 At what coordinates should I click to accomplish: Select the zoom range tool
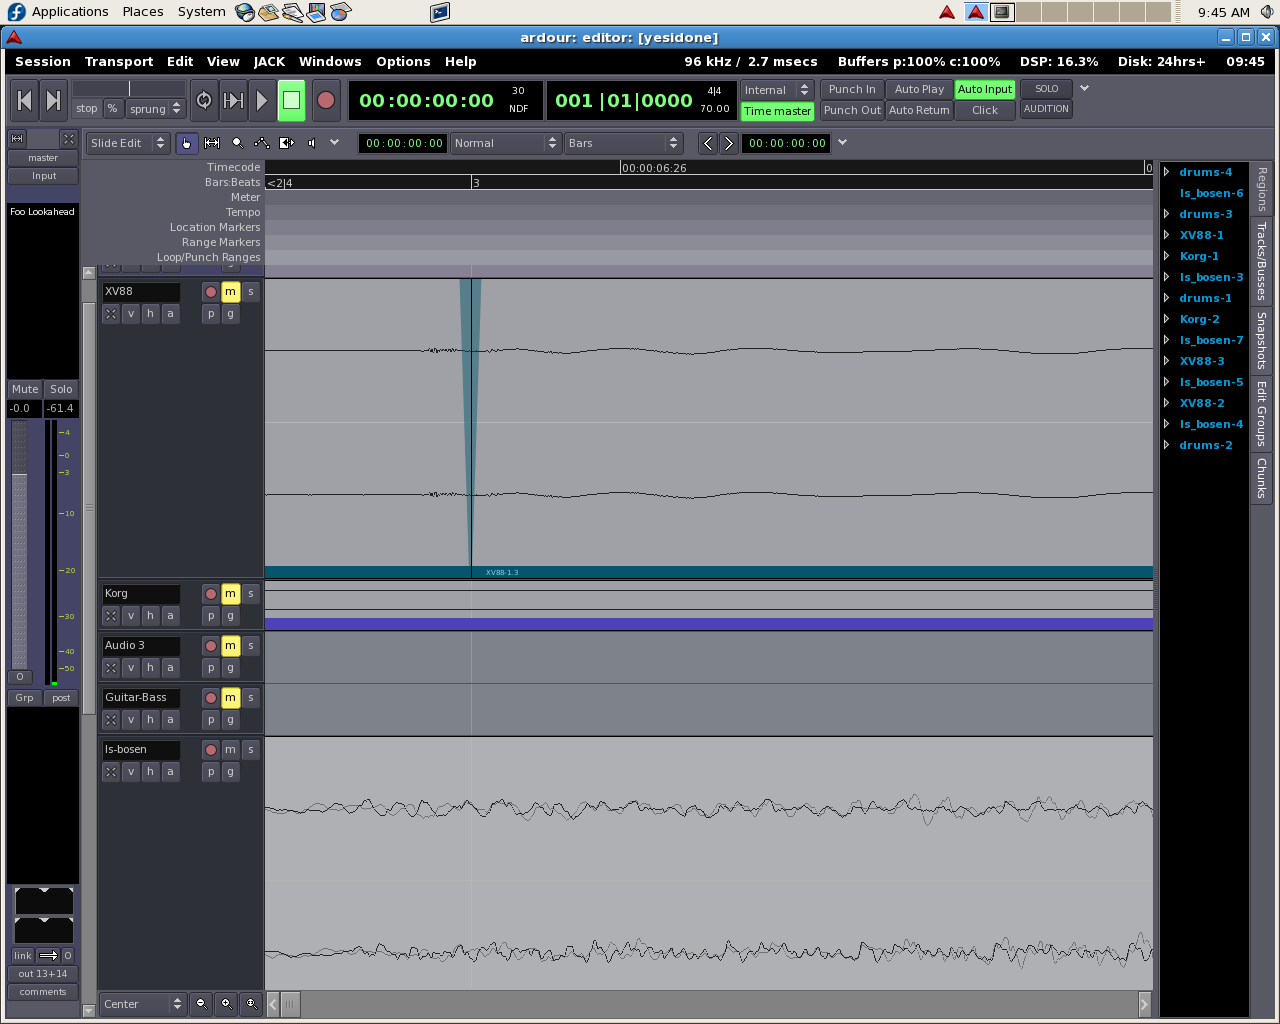point(237,143)
